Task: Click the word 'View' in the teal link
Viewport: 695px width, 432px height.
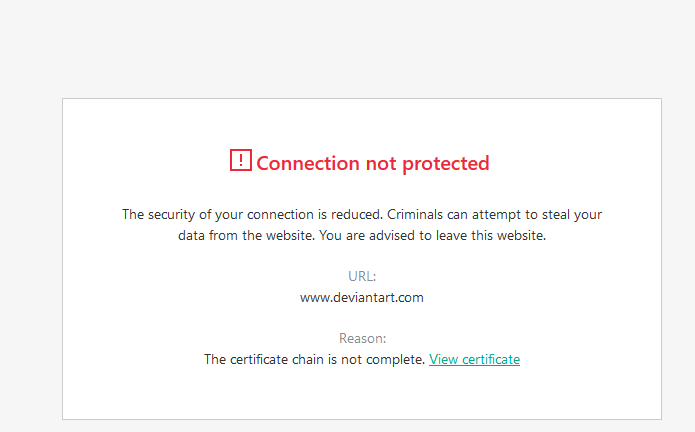Action: point(443,359)
